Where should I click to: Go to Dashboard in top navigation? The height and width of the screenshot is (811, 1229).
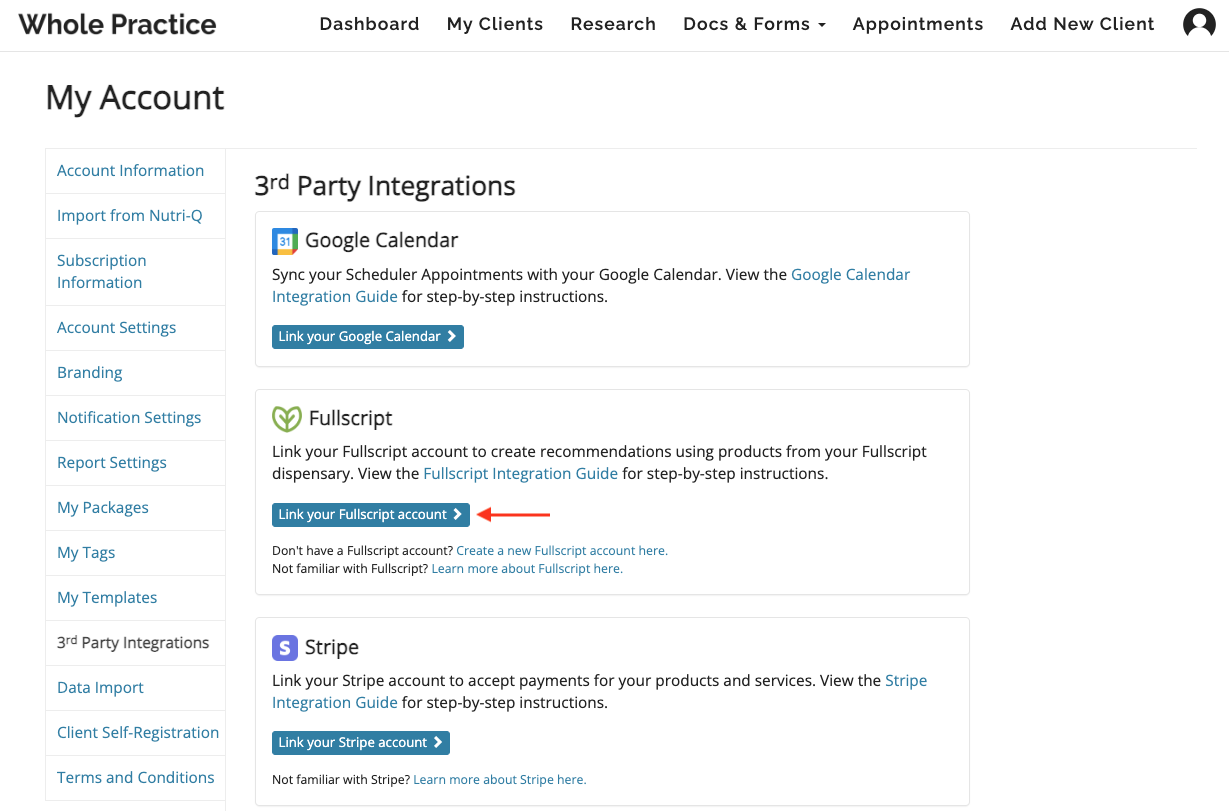[x=369, y=24]
